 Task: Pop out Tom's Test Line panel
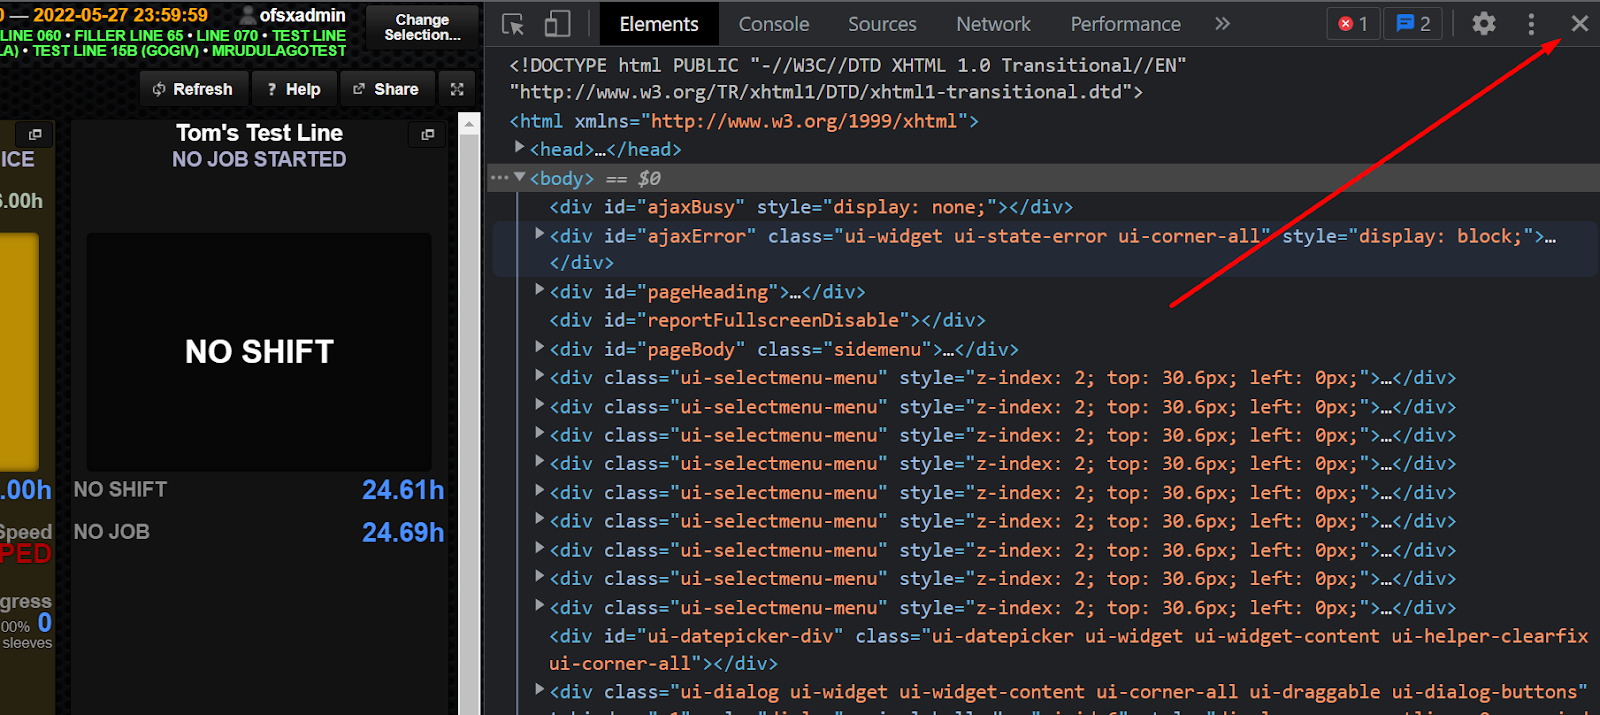(x=428, y=134)
